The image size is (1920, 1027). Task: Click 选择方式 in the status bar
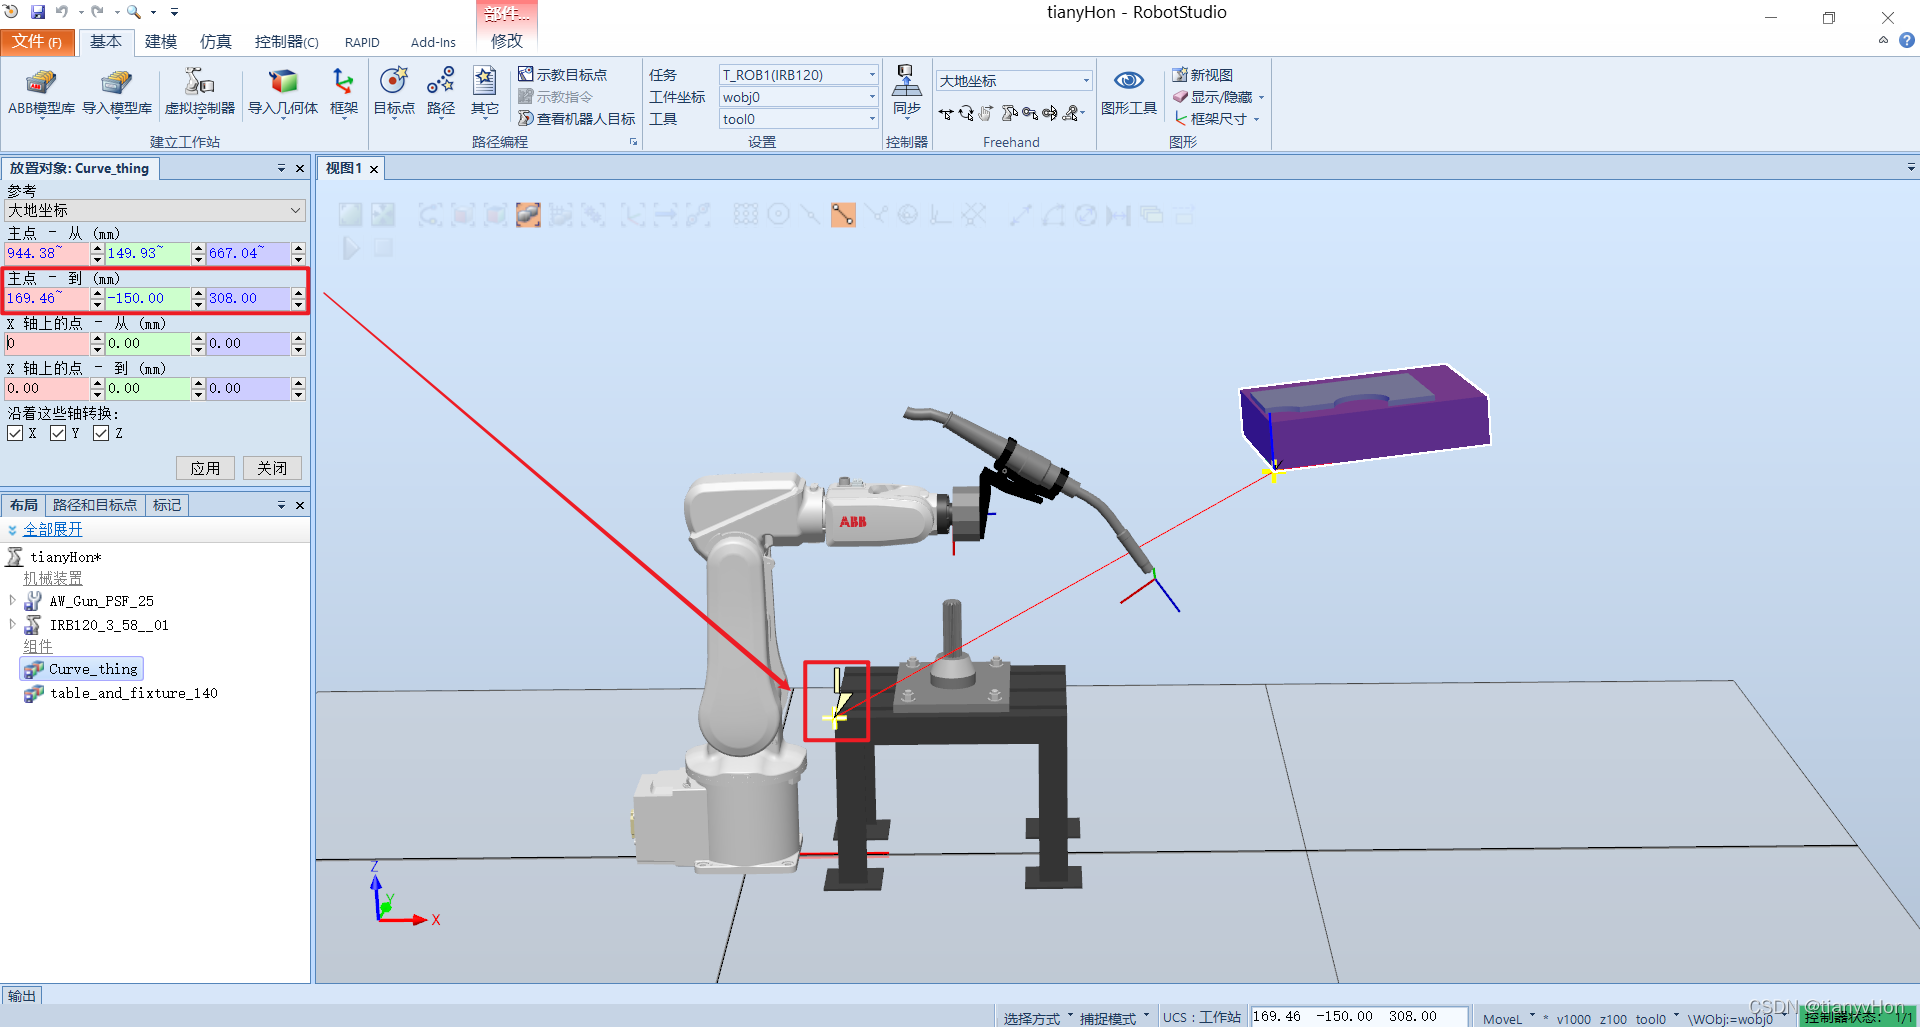1031,1018
